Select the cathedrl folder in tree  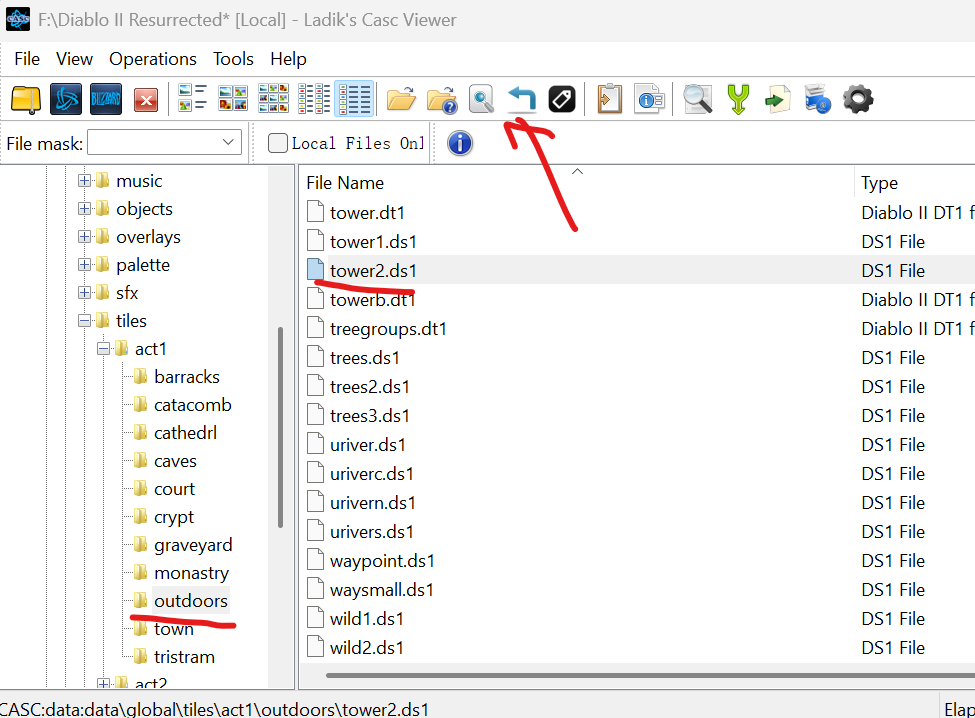[x=185, y=433]
